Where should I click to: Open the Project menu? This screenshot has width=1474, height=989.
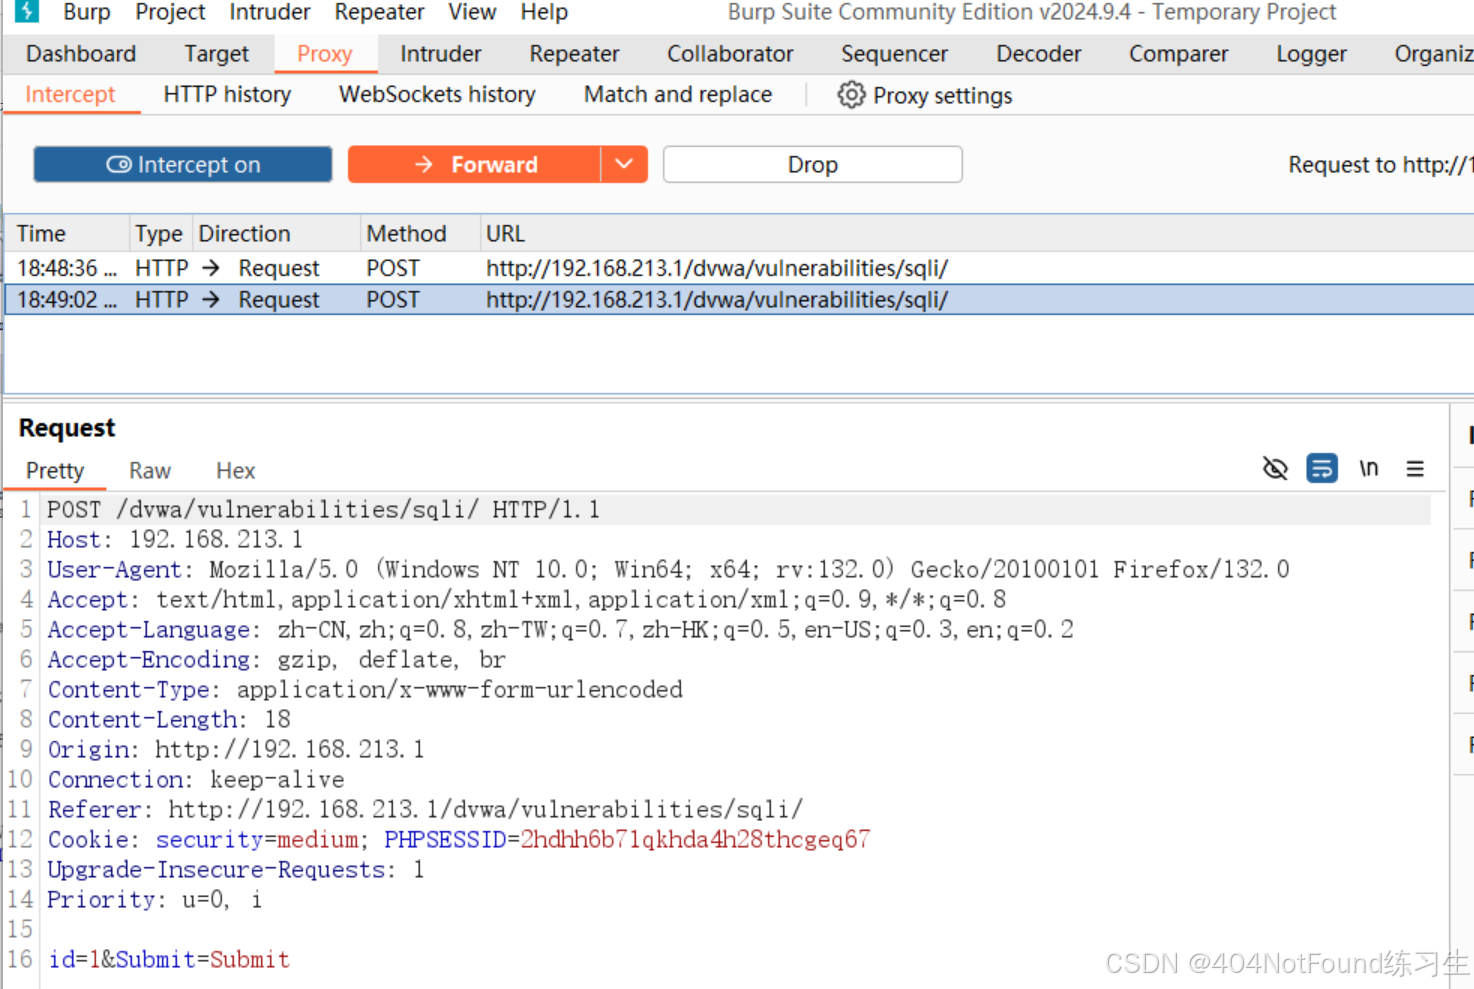coord(170,12)
